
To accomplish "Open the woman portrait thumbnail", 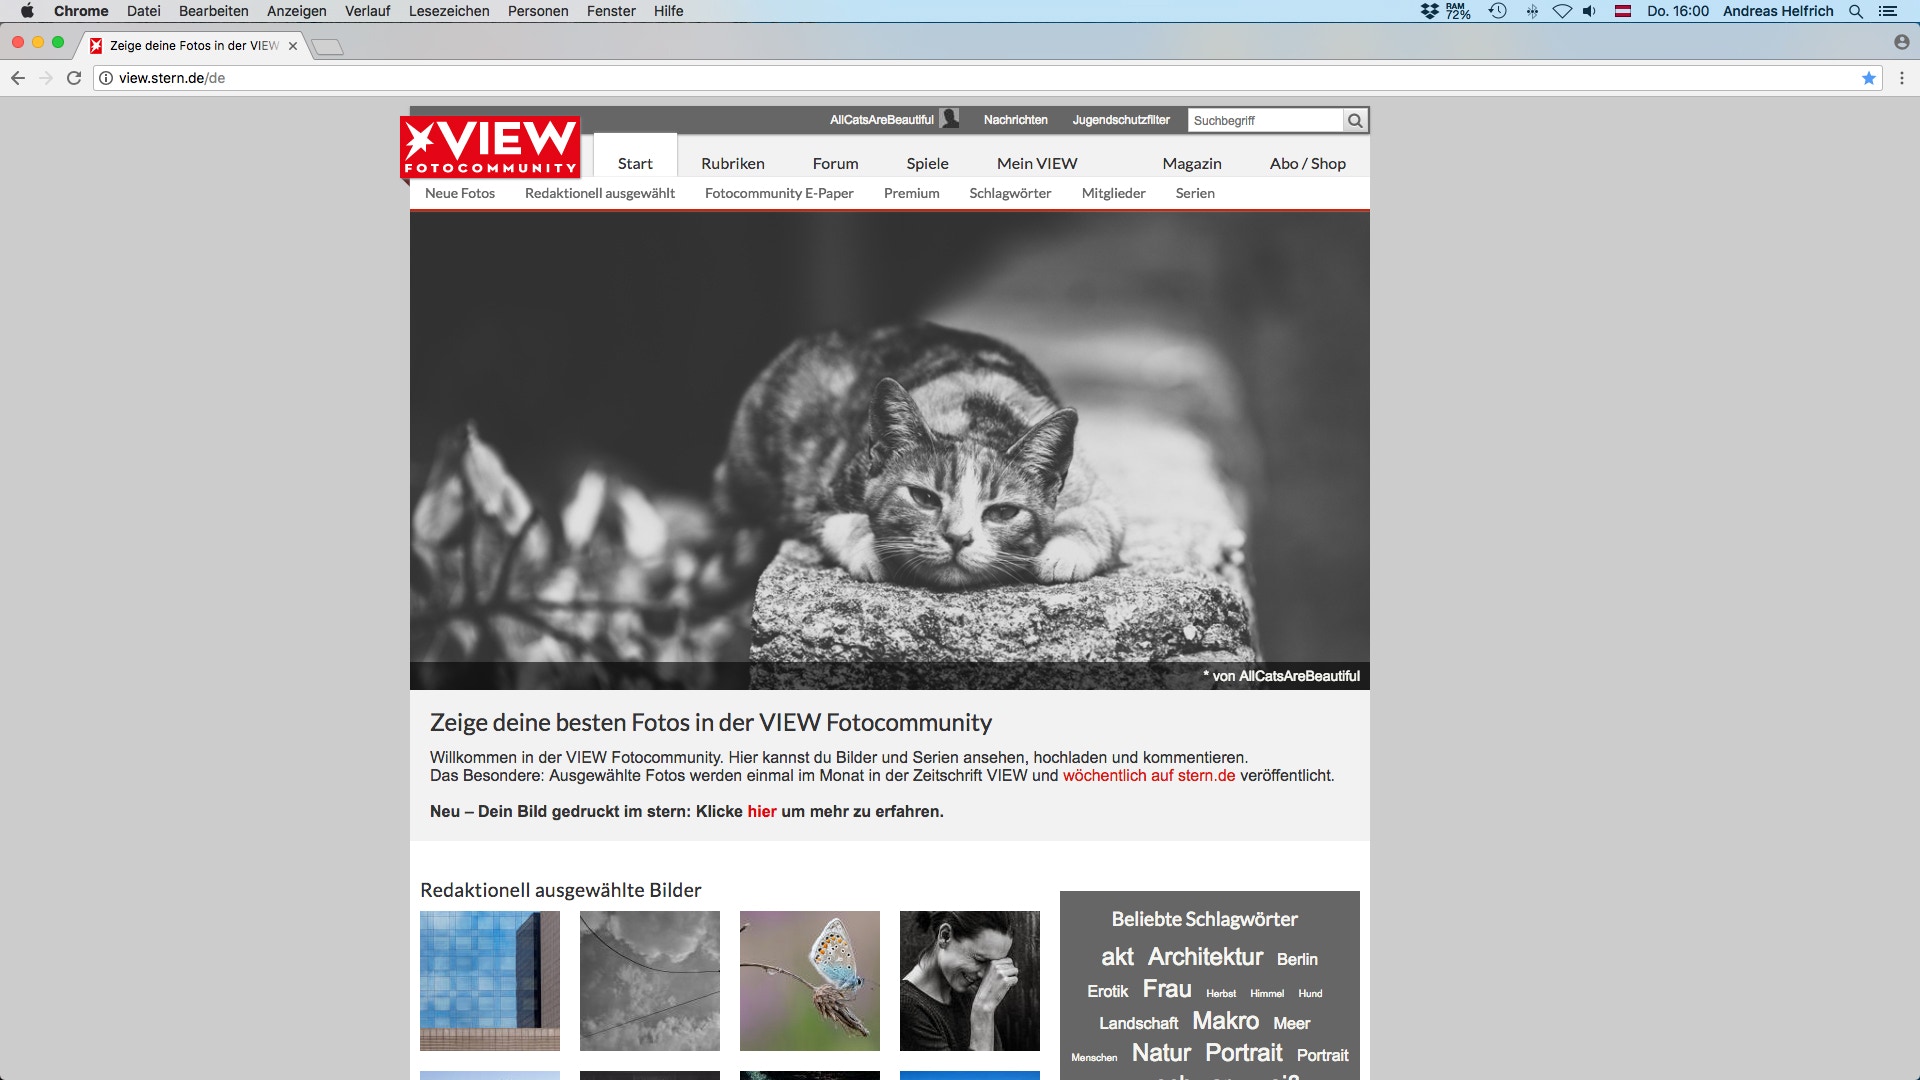I will coord(970,981).
